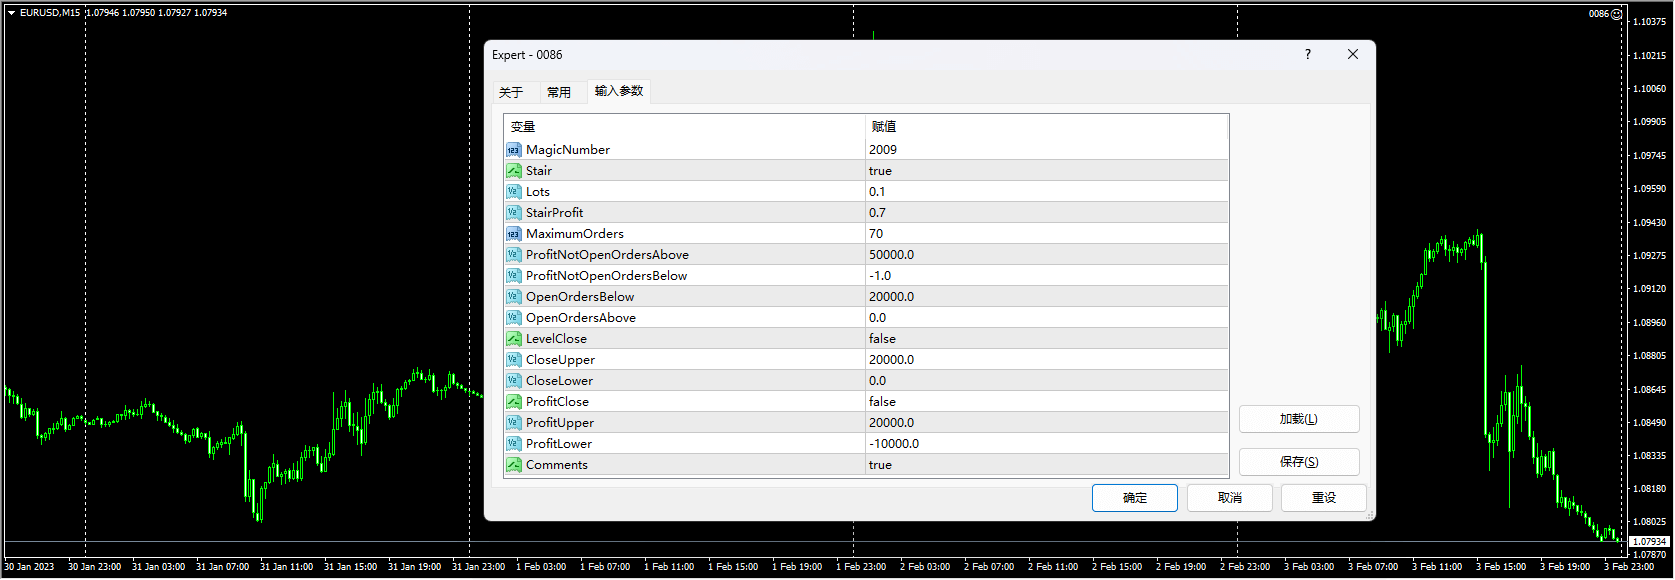Open the chart menu arrow beside EURUSD,M15
The width and height of the screenshot is (1675, 580).
point(11,13)
